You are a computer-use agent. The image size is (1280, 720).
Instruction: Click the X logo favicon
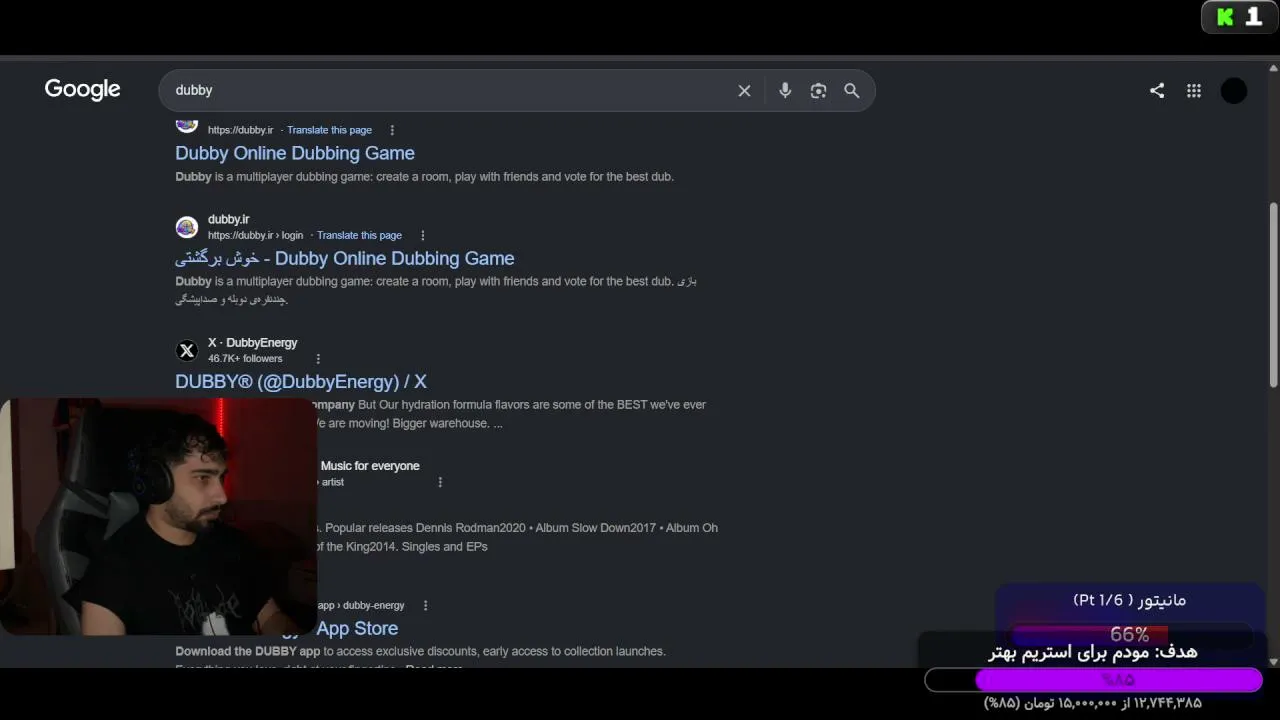coord(187,351)
